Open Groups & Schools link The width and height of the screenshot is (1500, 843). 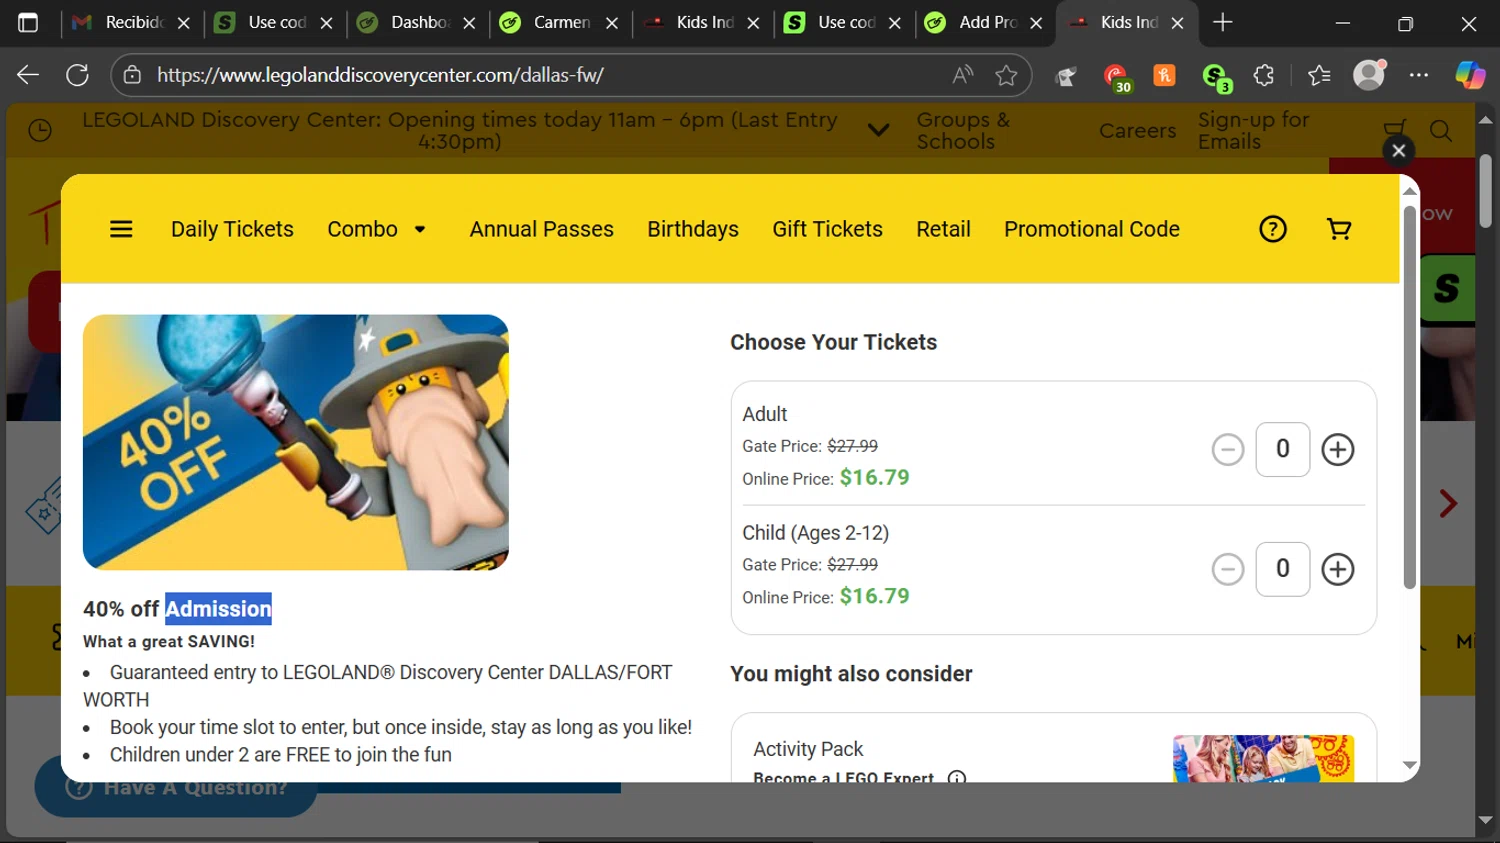pyautogui.click(x=963, y=130)
